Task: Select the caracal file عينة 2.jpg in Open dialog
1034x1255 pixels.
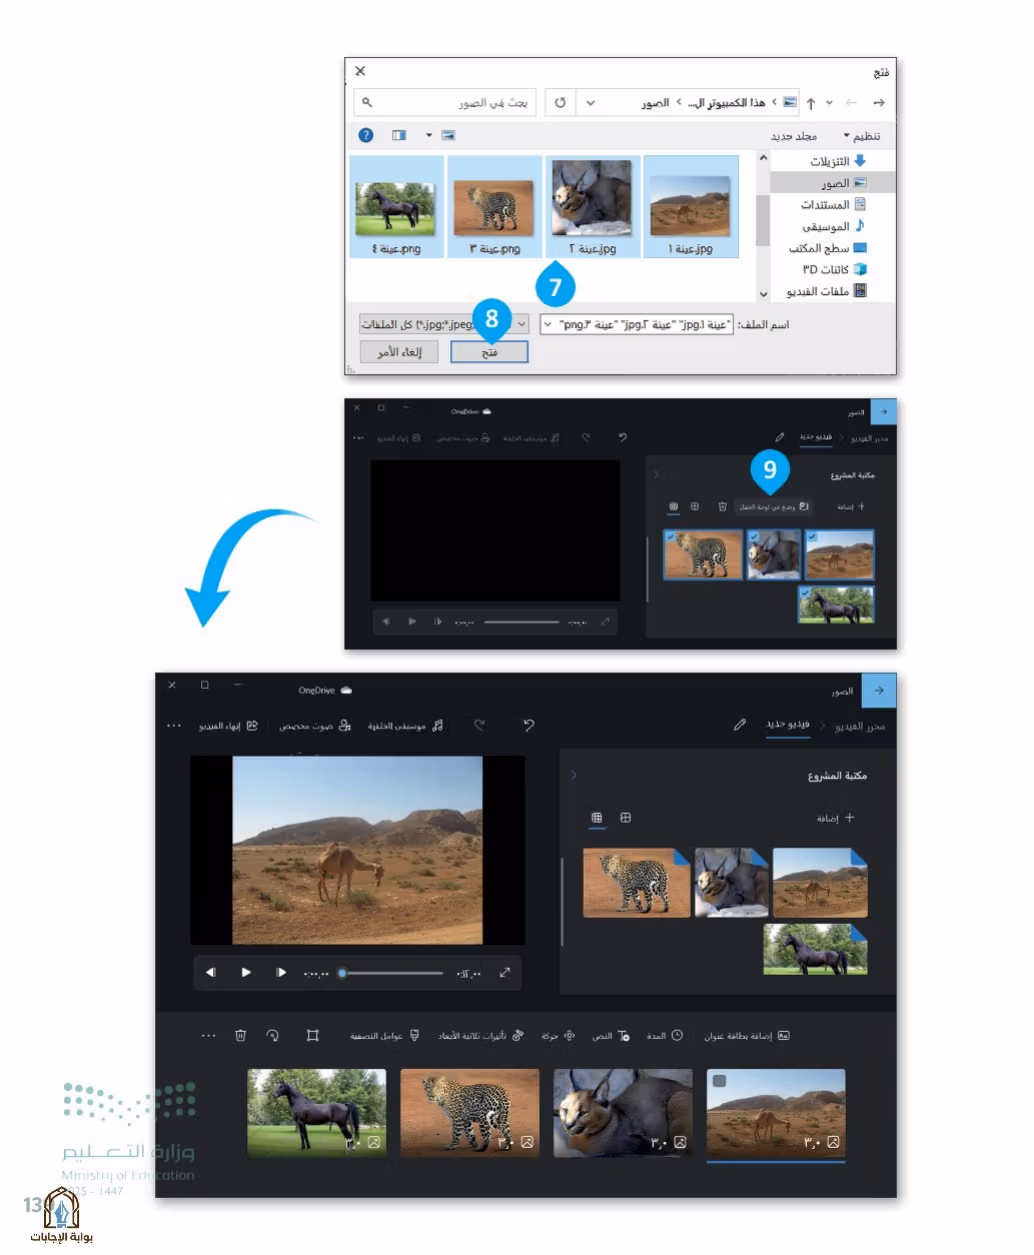Action: [x=592, y=206]
